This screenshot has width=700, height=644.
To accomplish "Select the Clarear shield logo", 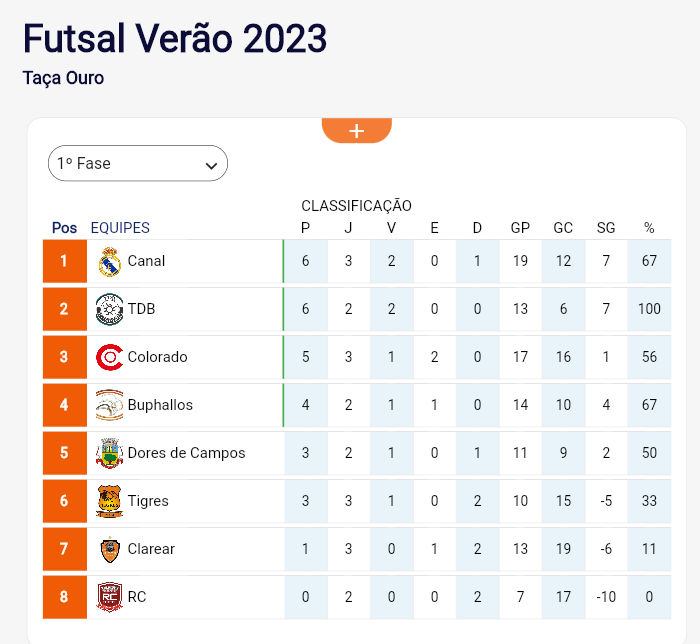I will coord(110,550).
